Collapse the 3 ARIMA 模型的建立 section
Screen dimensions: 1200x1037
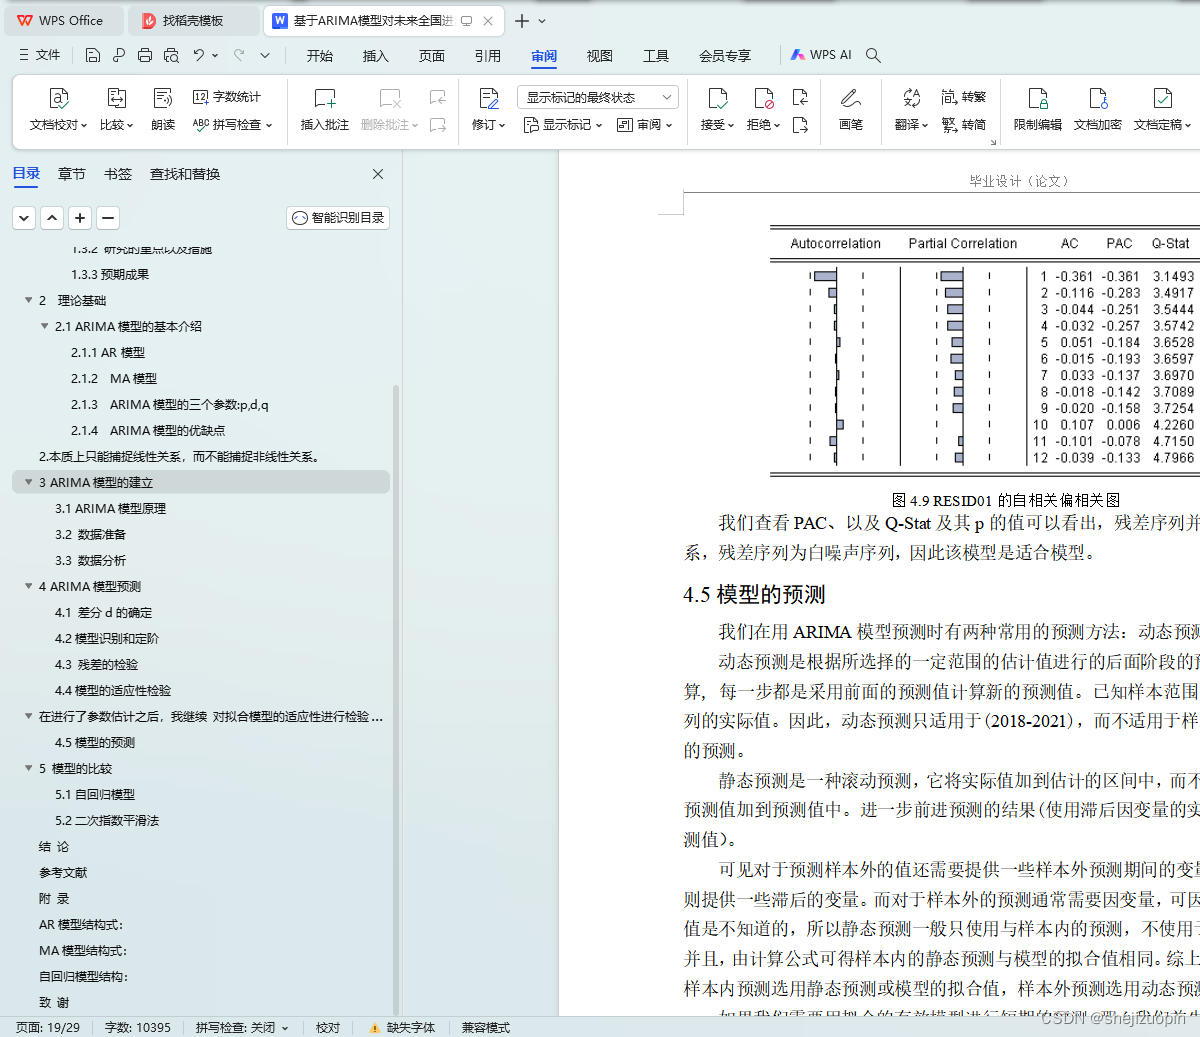point(28,482)
